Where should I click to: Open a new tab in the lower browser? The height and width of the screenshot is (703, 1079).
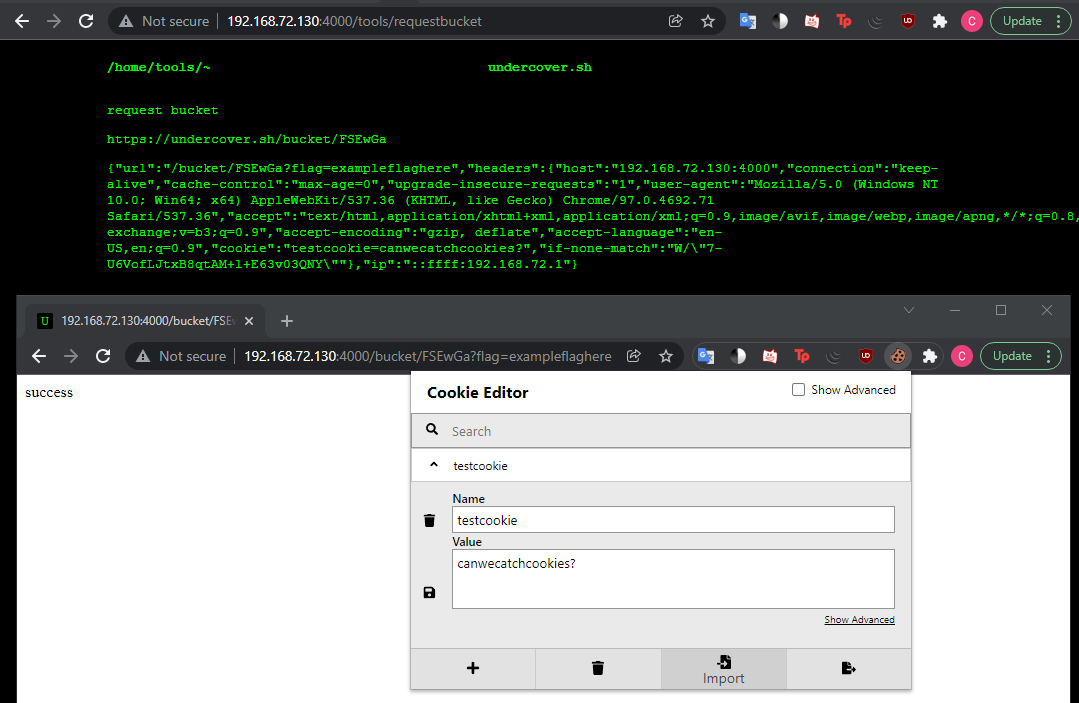(287, 321)
